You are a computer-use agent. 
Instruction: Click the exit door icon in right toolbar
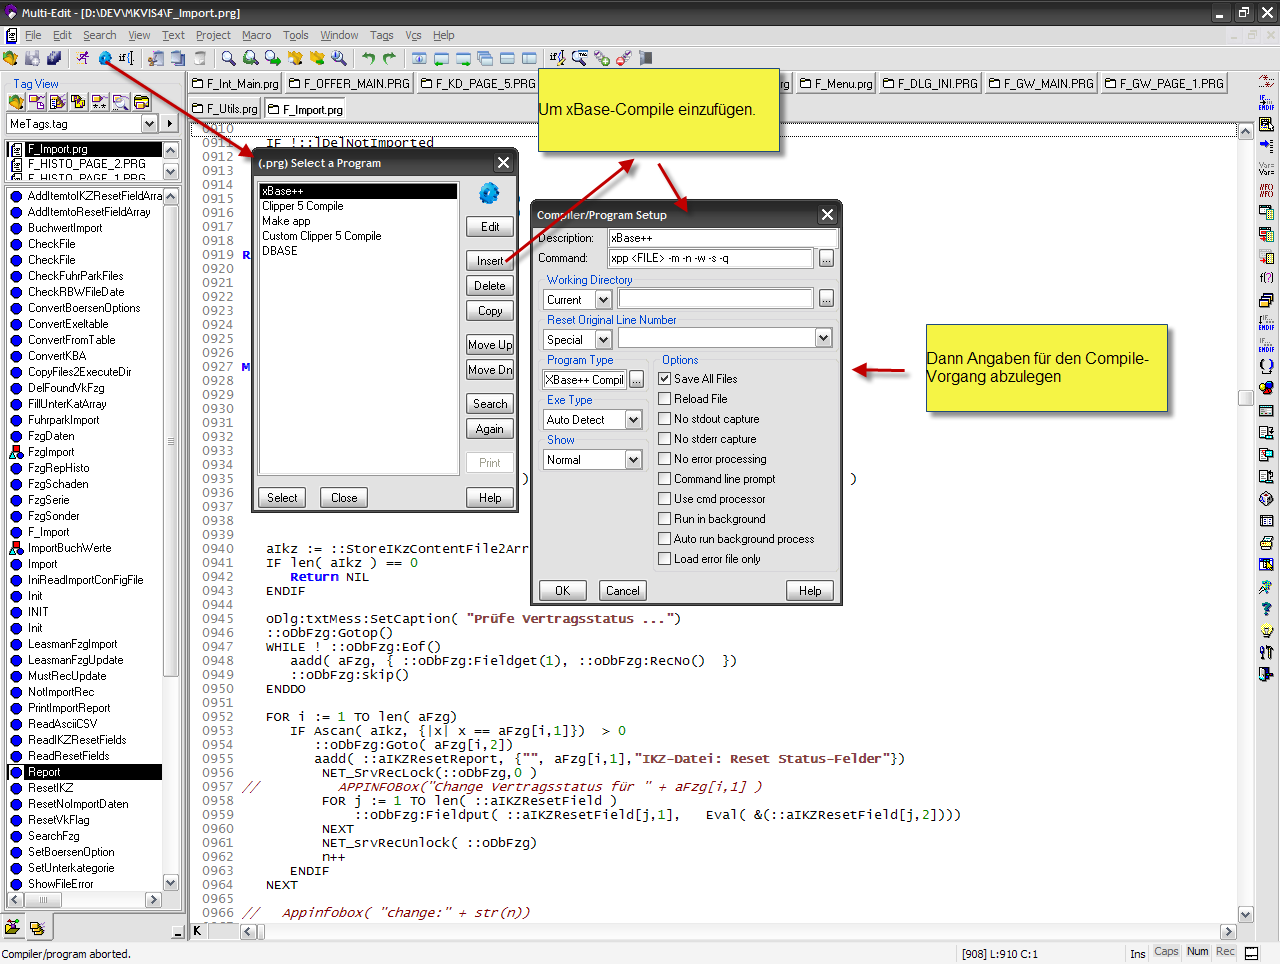1266,675
